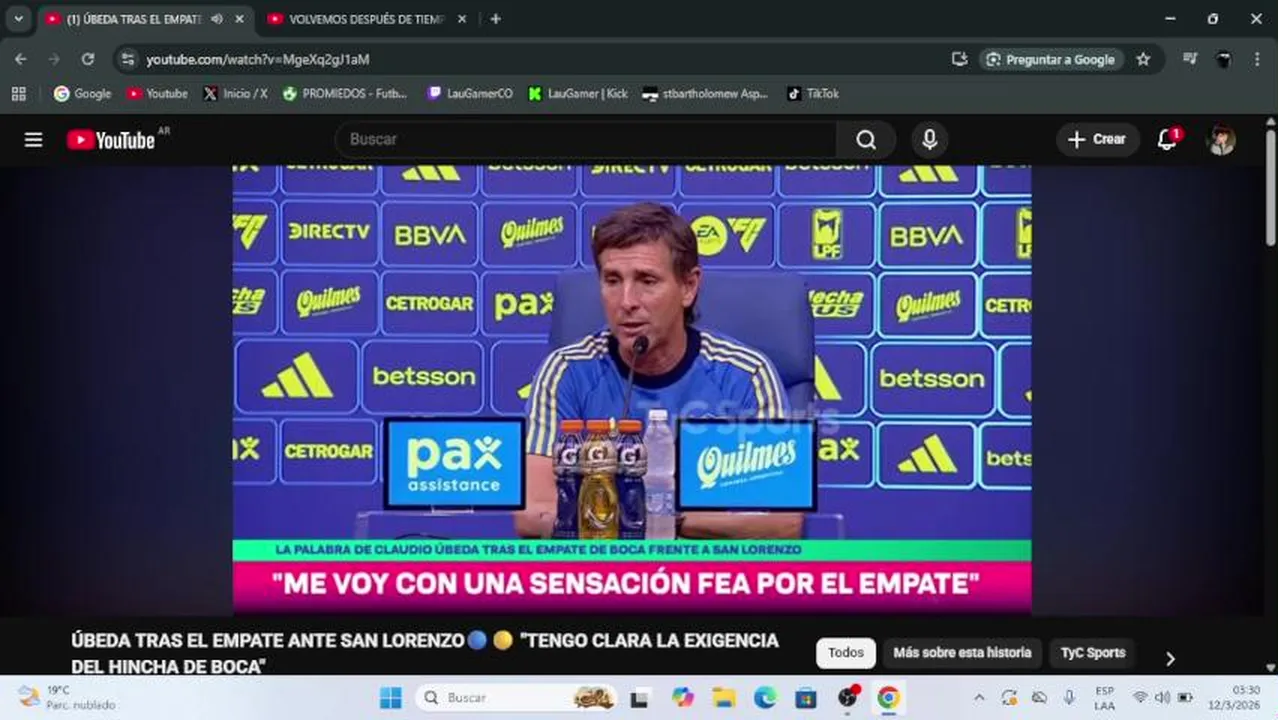Bookmark this page with star icon
This screenshot has height=720, width=1278.
pyautogui.click(x=1143, y=59)
